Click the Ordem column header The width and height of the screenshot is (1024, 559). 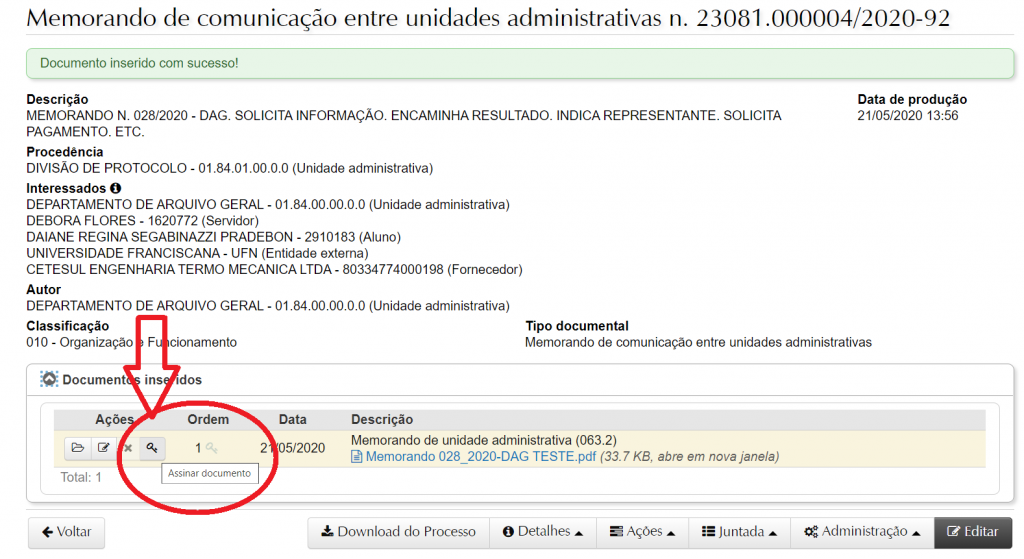[208, 419]
